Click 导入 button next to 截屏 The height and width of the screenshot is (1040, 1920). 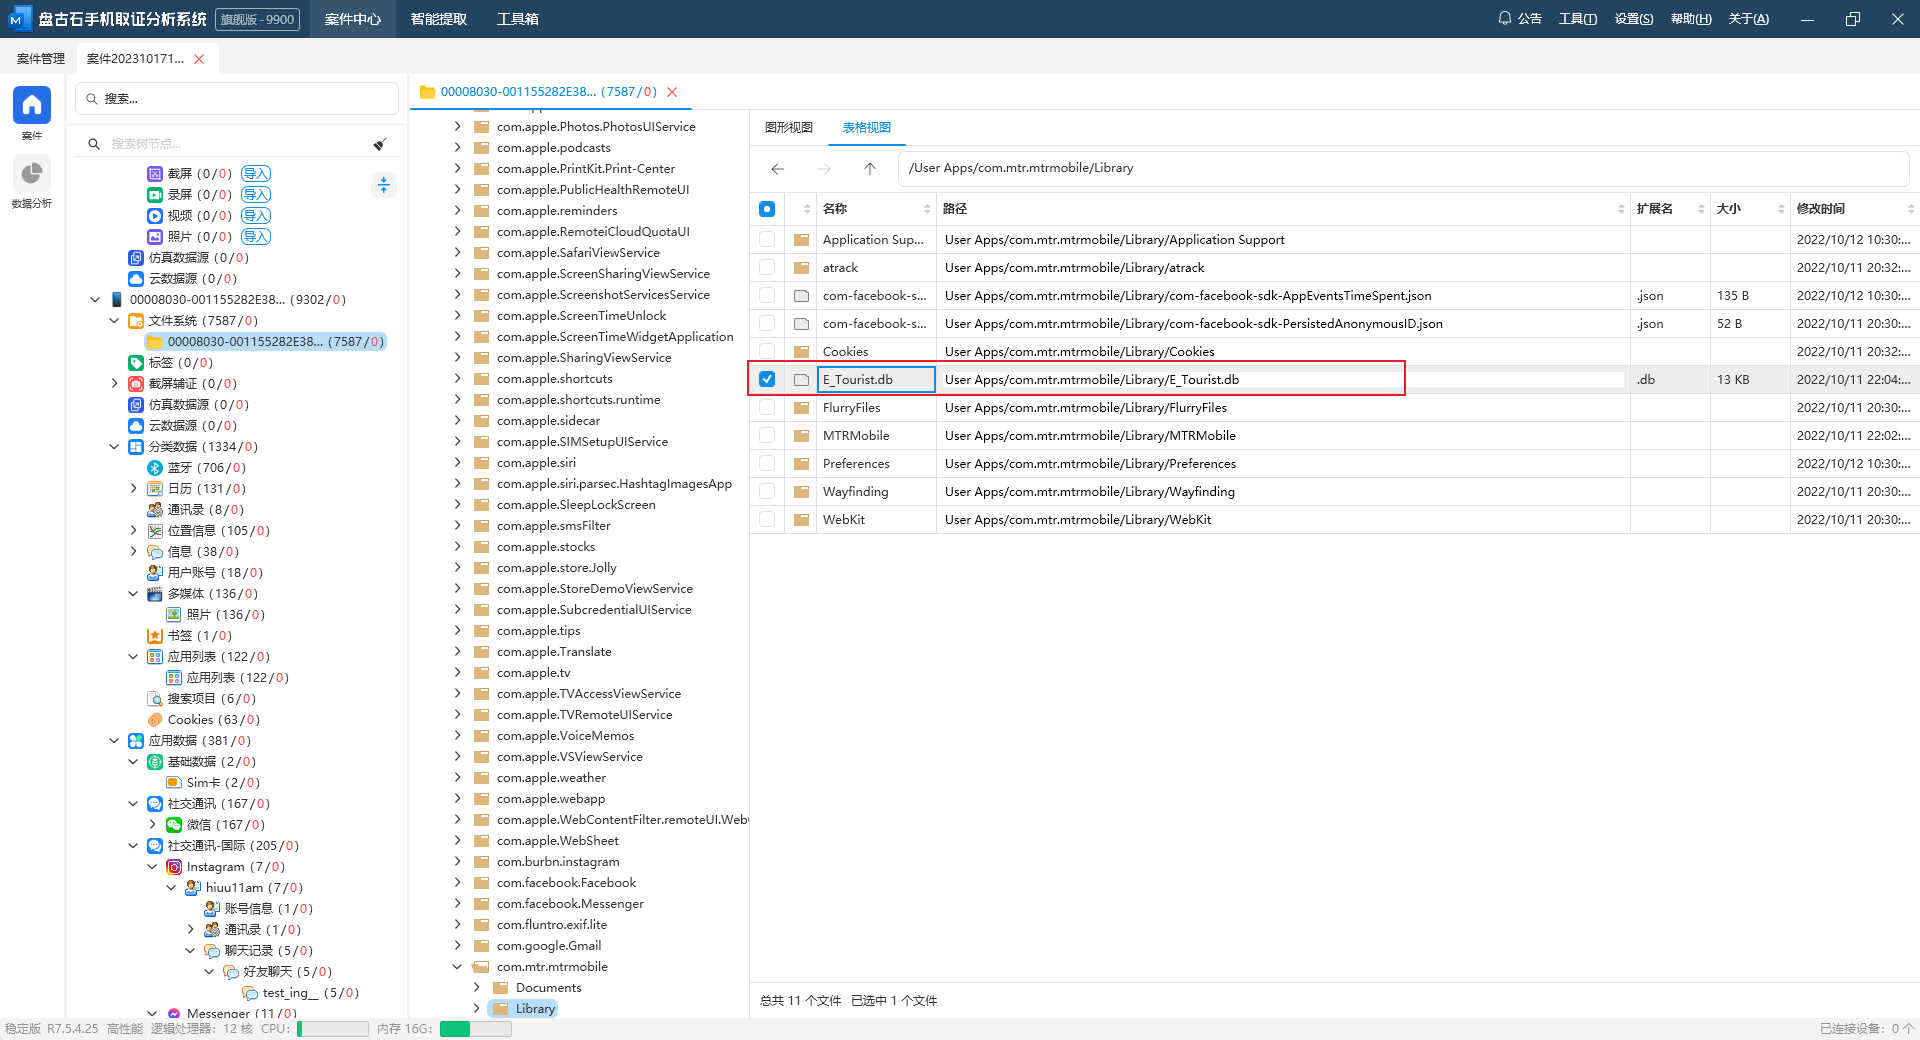tap(256, 174)
